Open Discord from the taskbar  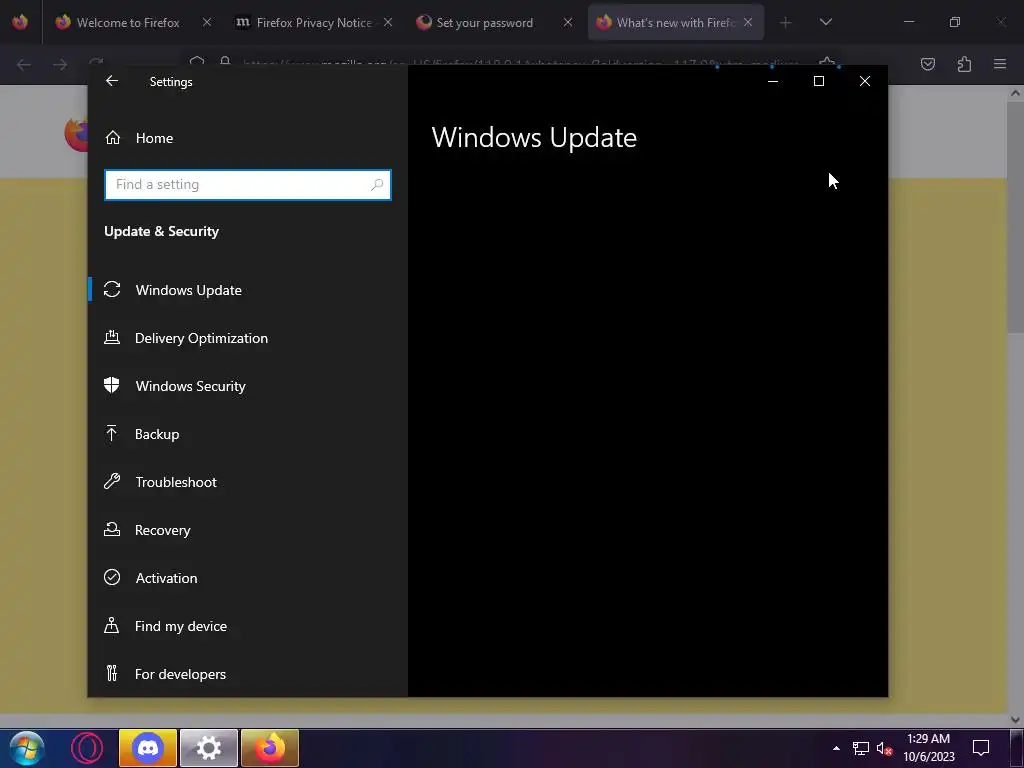(x=148, y=748)
